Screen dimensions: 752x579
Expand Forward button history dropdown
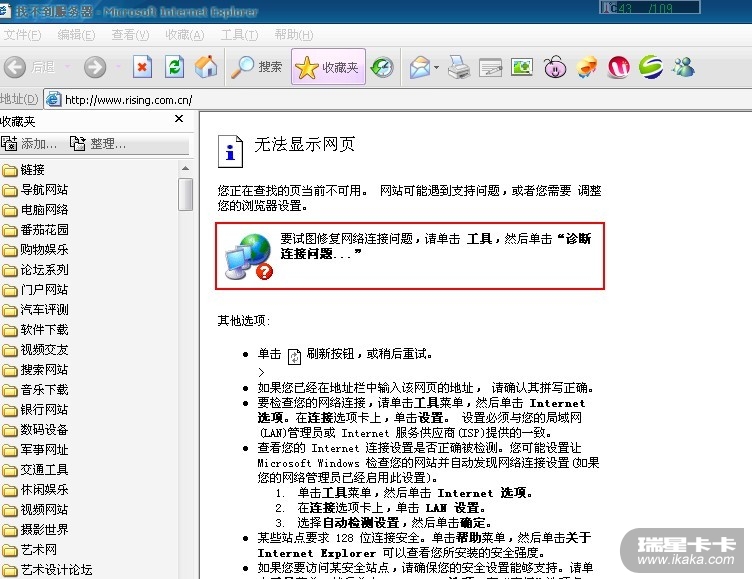pos(118,67)
